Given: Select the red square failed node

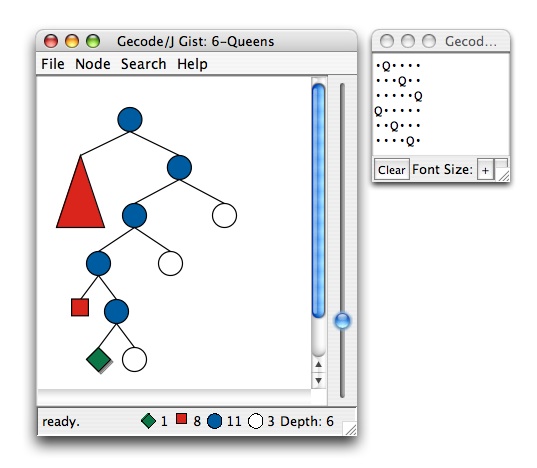Looking at the screenshot, I should [80, 307].
